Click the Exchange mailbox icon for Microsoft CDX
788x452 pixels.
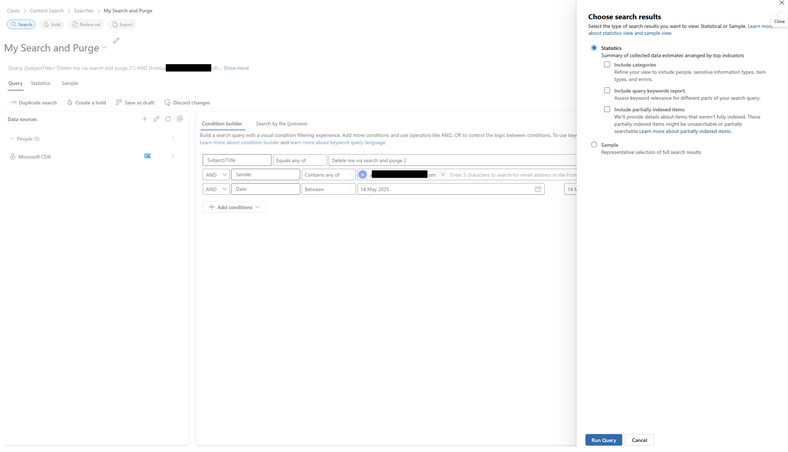(x=147, y=156)
